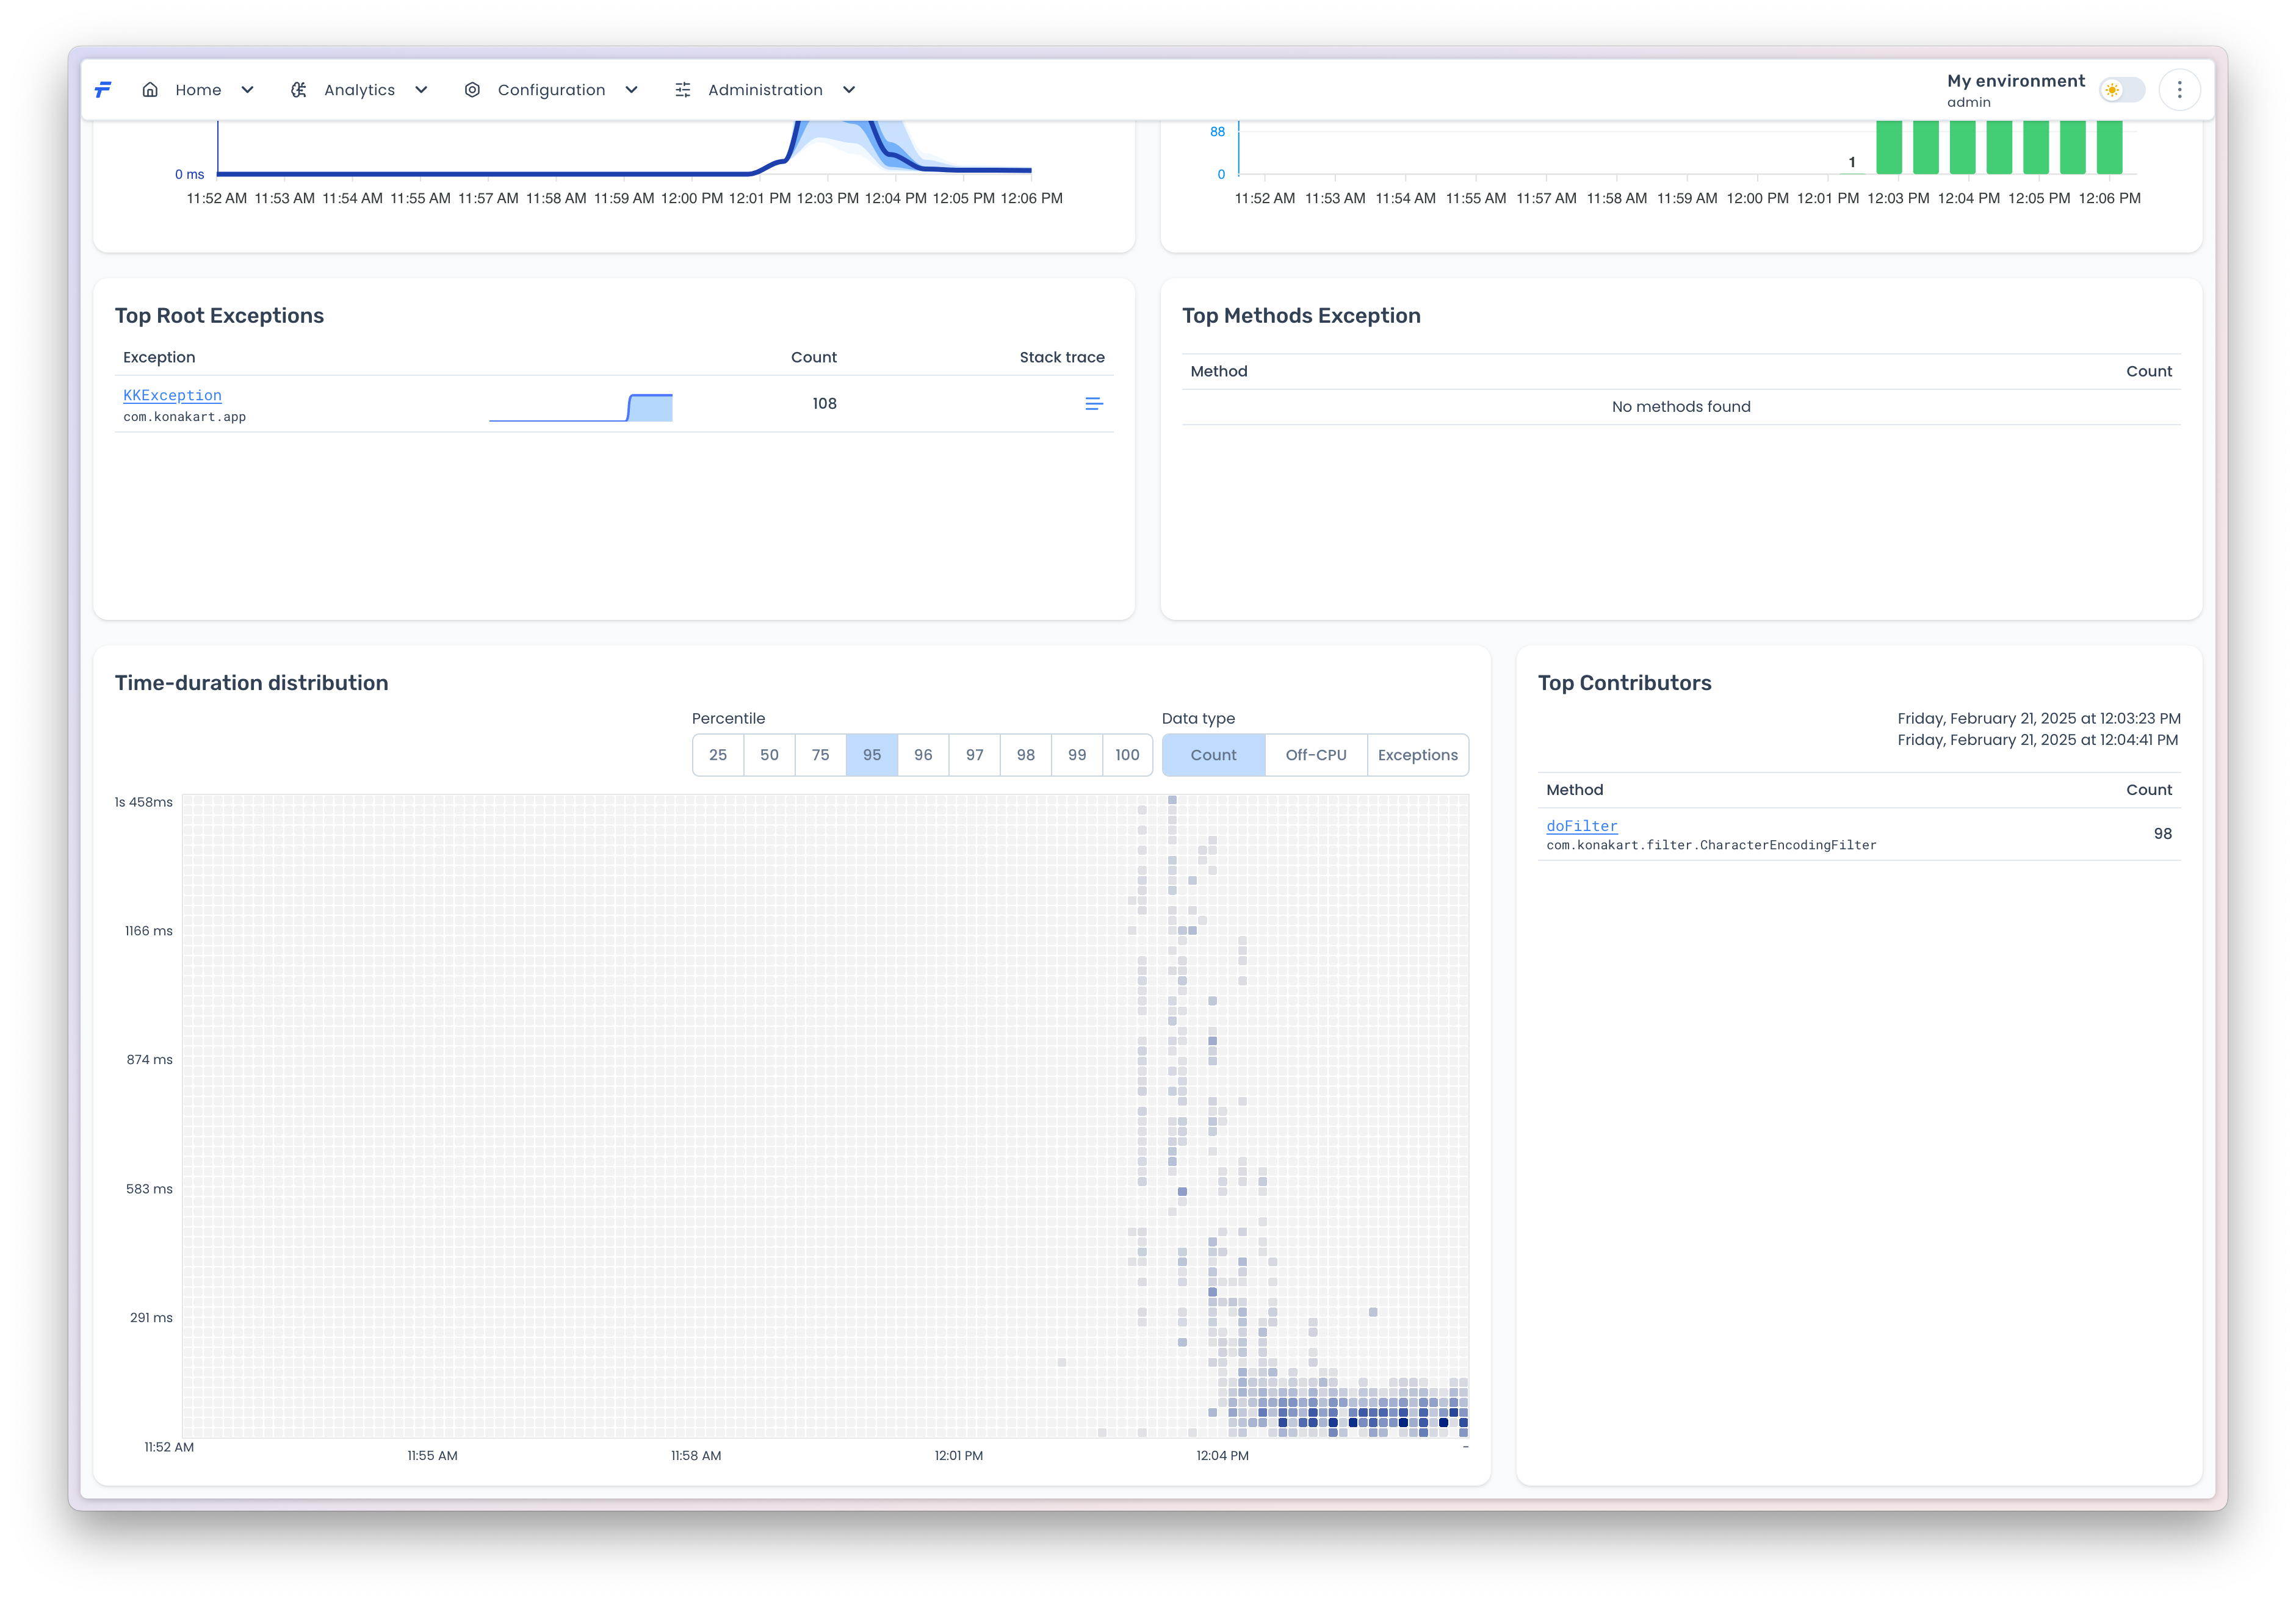Click the Home house icon
Image resolution: width=2296 pixels, height=1601 pixels.
pyautogui.click(x=150, y=90)
